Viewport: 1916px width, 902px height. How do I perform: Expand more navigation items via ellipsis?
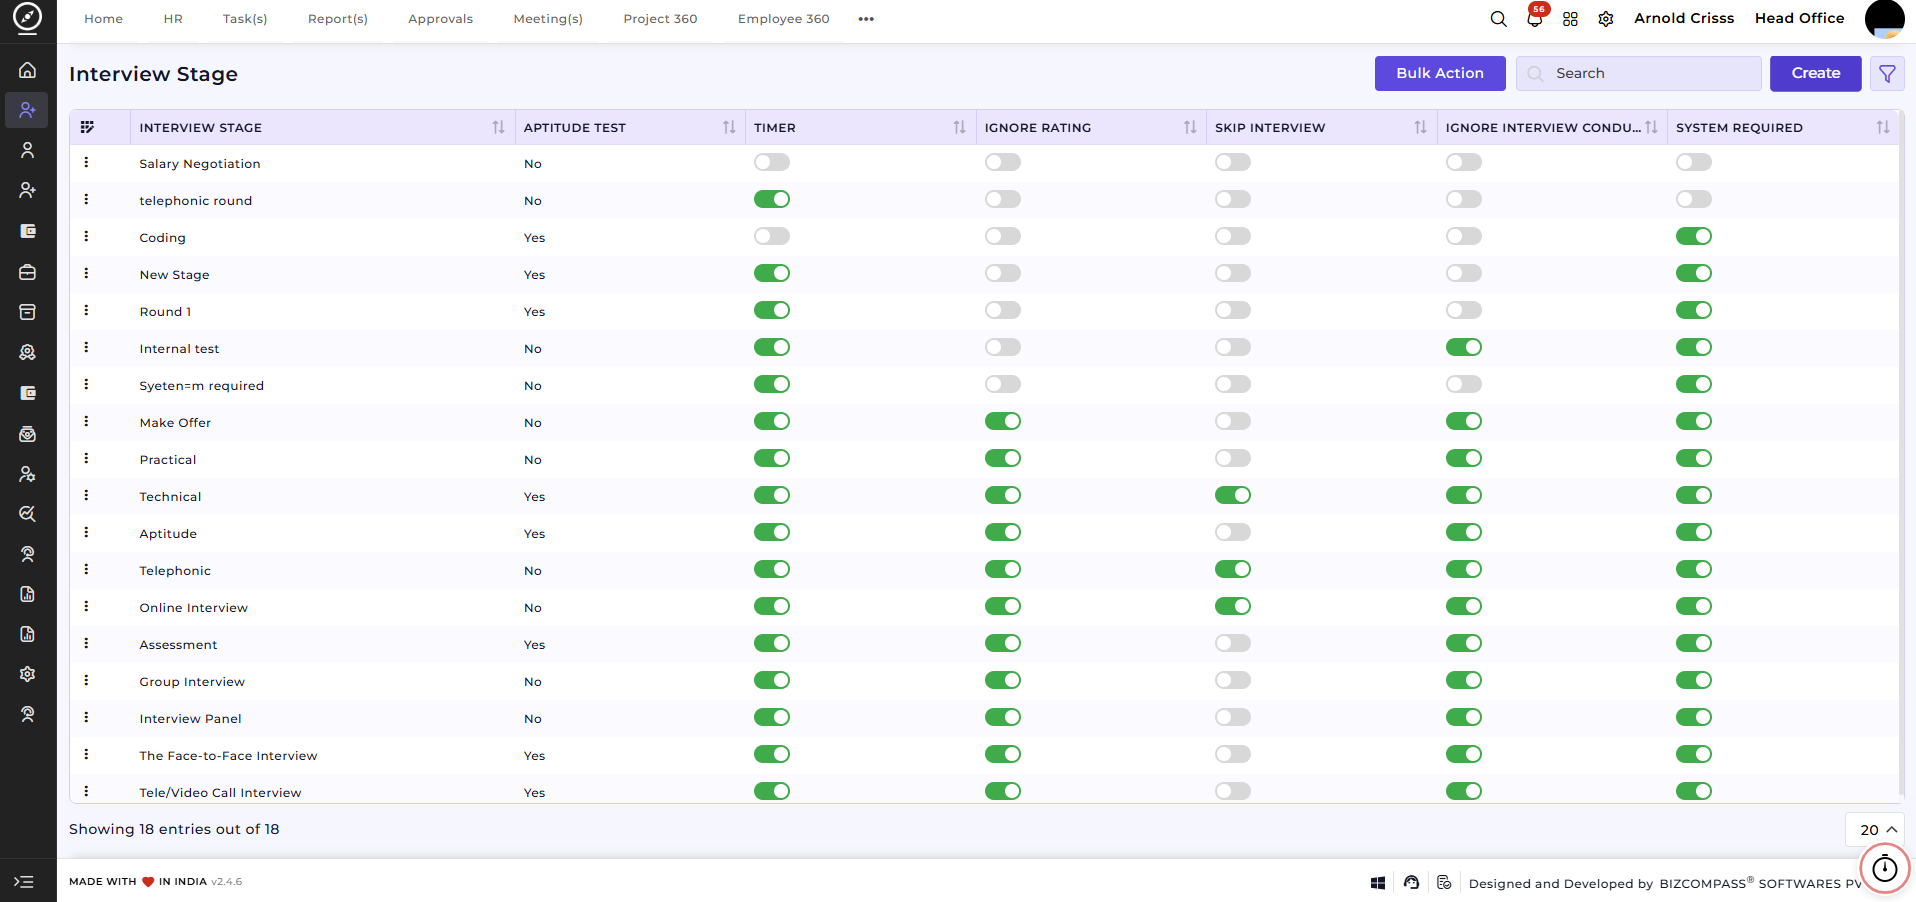click(866, 19)
